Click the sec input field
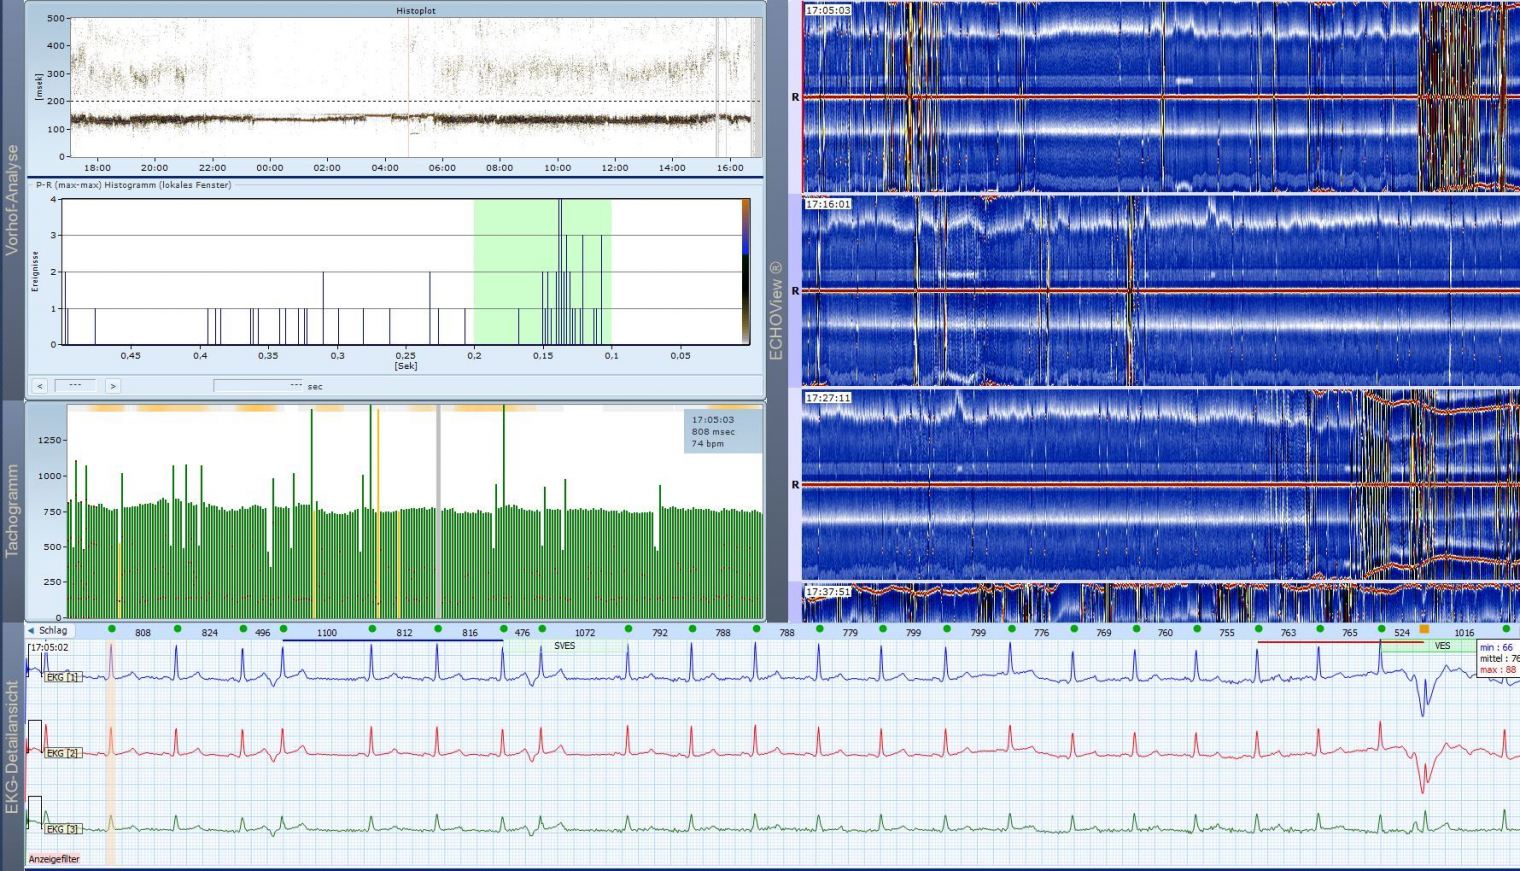The image size is (1520, 871). pos(258,386)
